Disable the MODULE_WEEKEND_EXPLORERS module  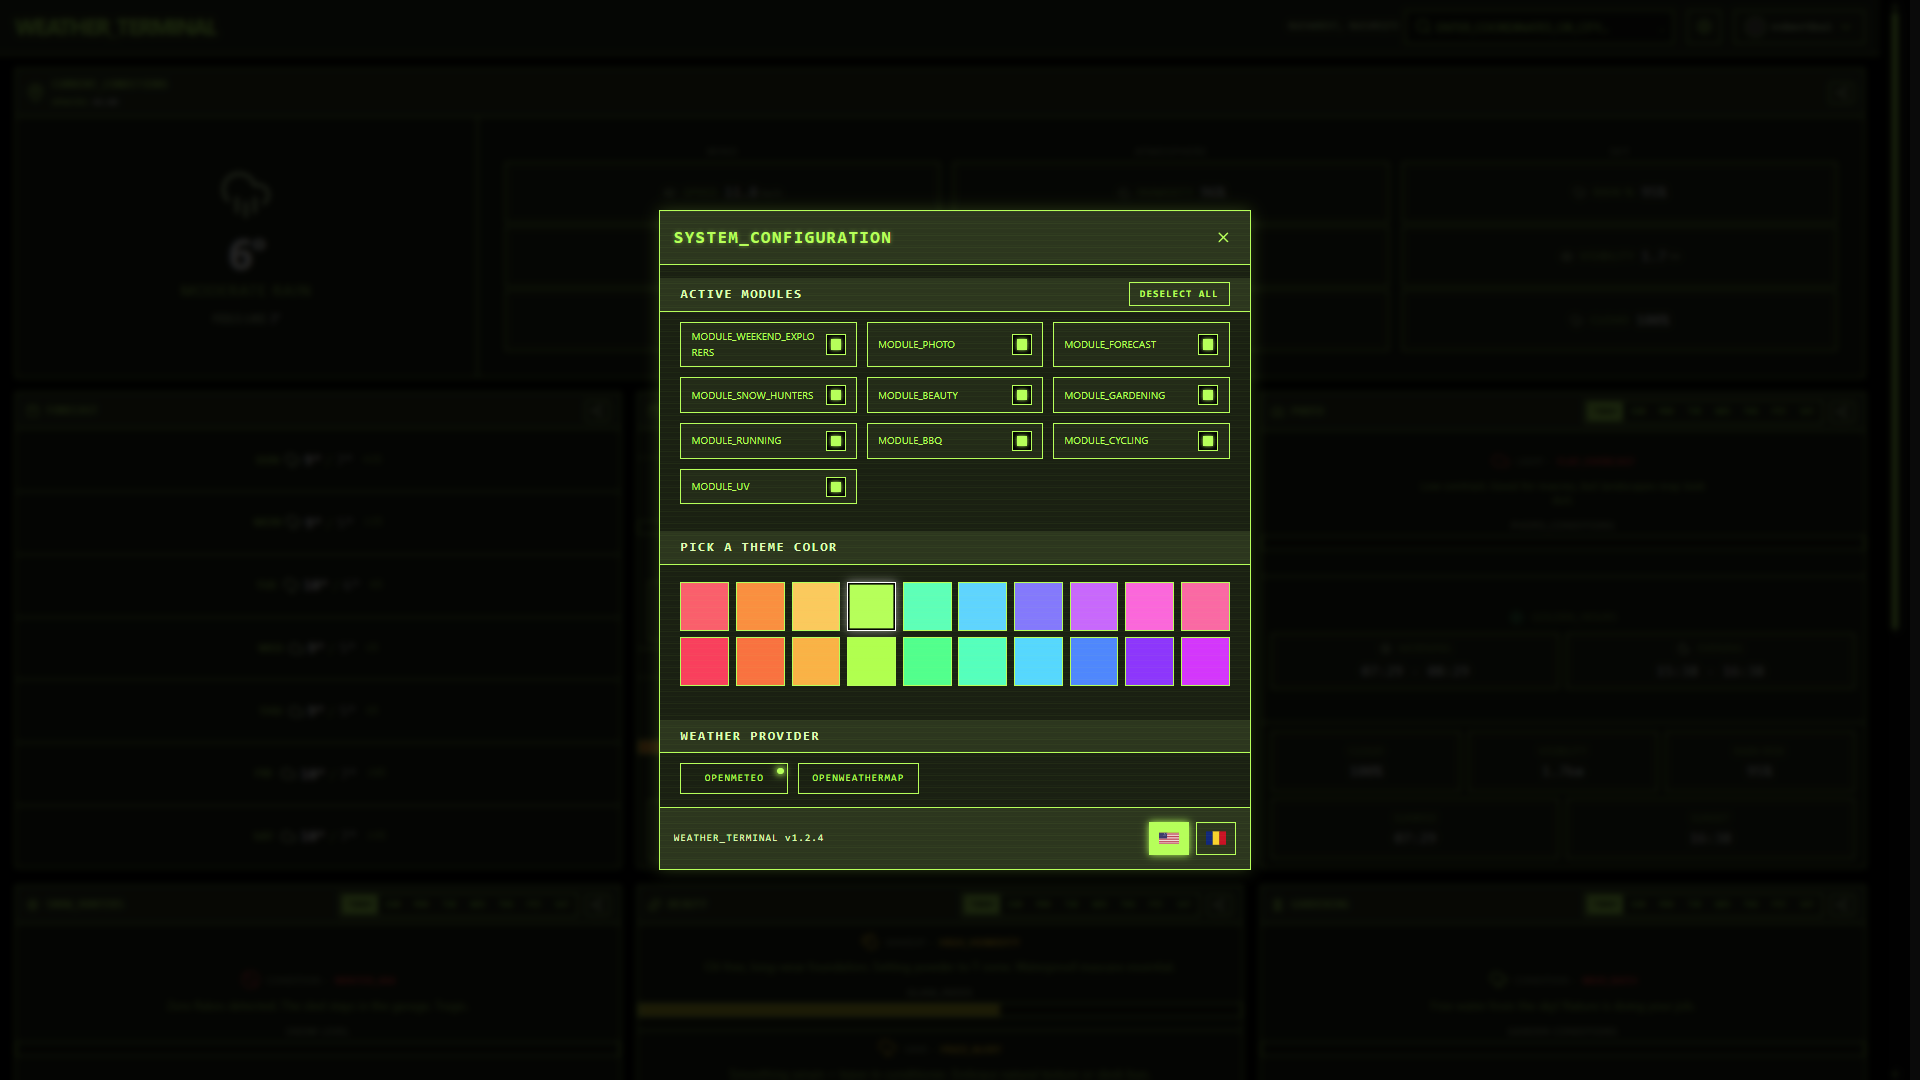click(x=835, y=344)
